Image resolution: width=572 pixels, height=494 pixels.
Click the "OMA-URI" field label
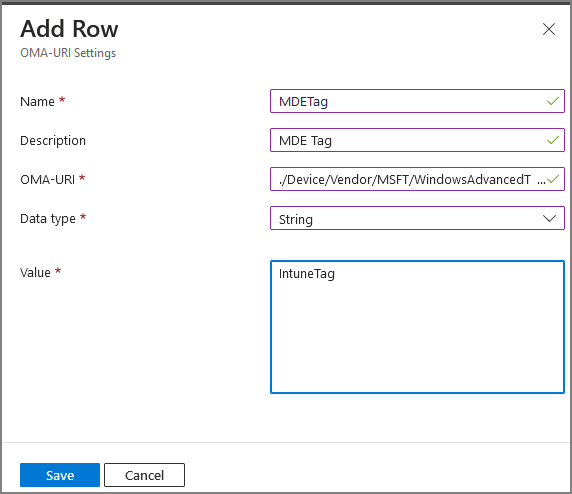pos(47,180)
